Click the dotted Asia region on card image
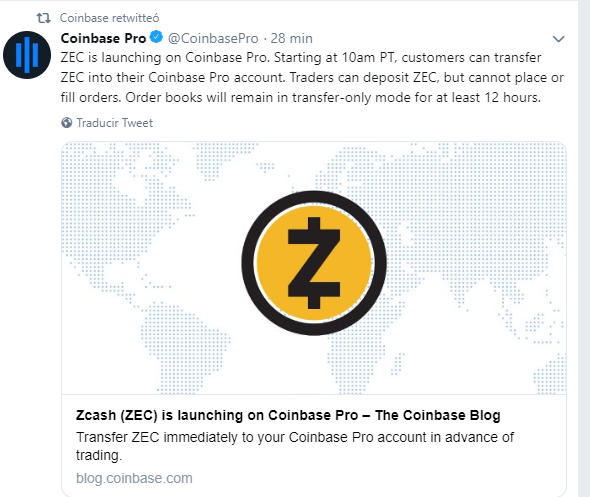The height and width of the screenshot is (497, 590). pos(470,226)
